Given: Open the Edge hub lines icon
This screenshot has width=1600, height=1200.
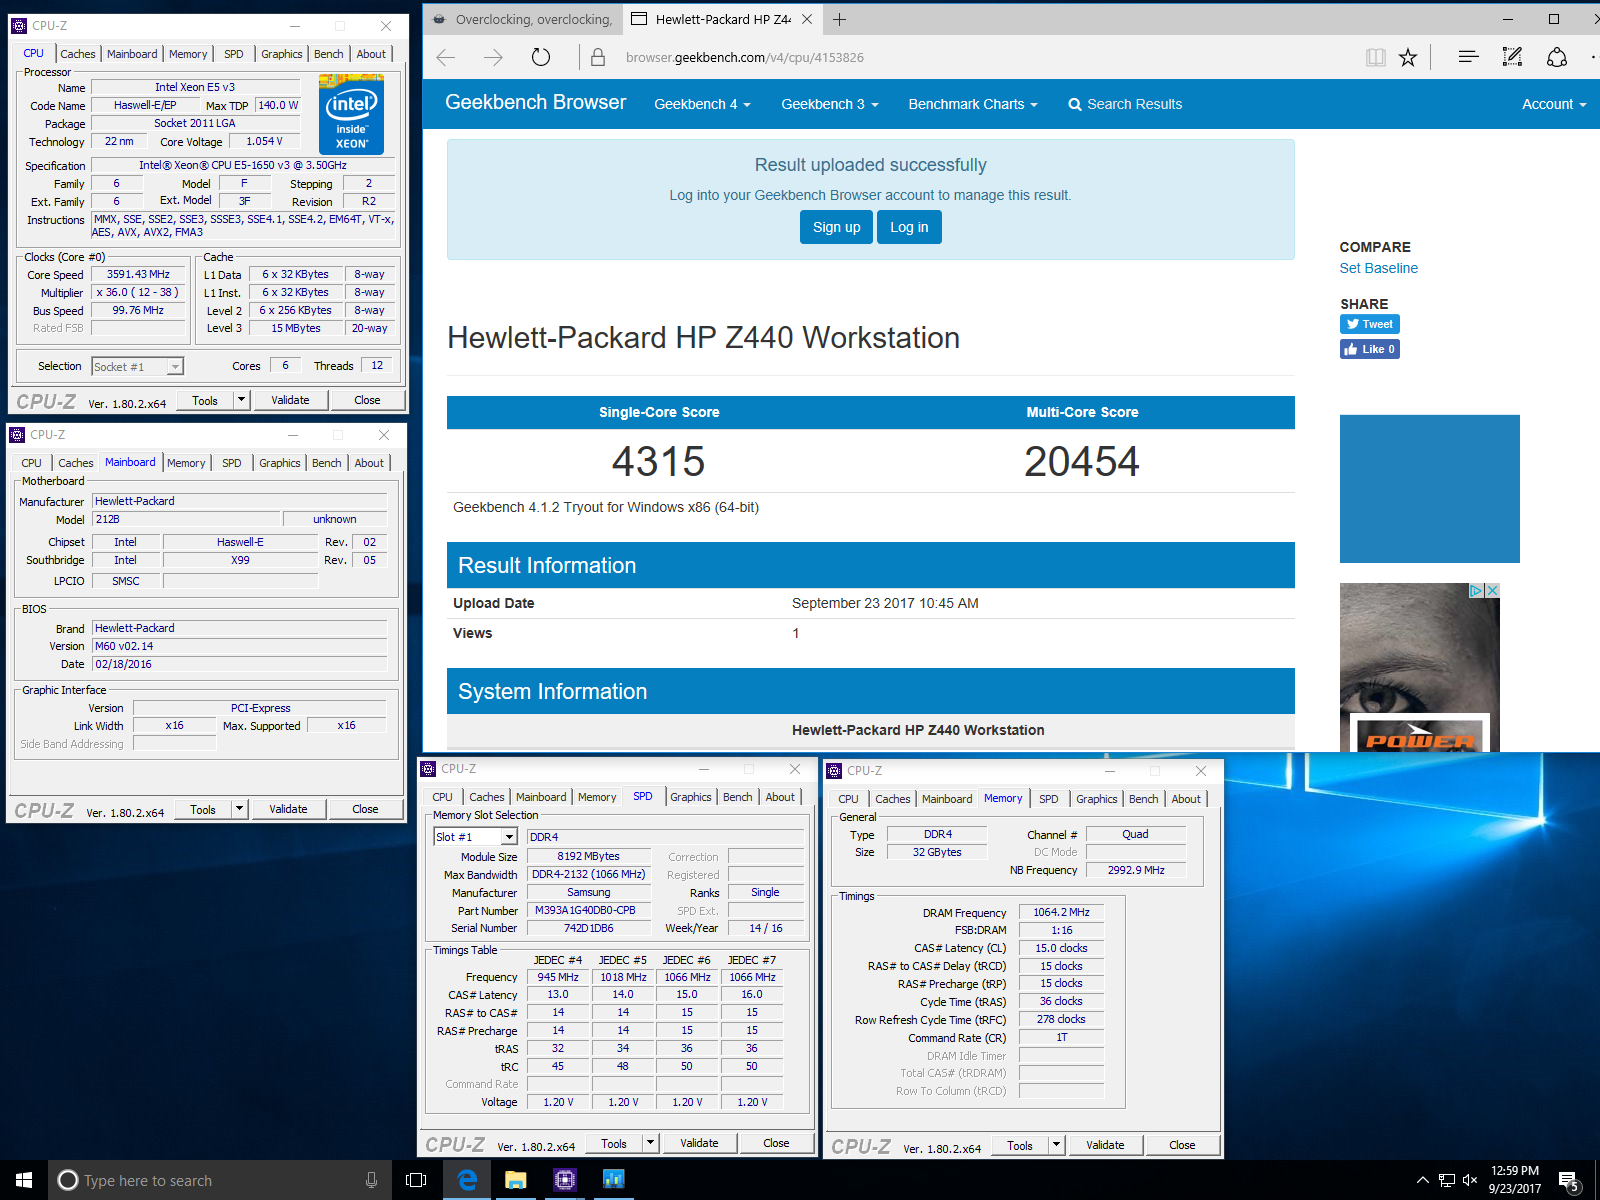Looking at the screenshot, I should pos(1468,57).
